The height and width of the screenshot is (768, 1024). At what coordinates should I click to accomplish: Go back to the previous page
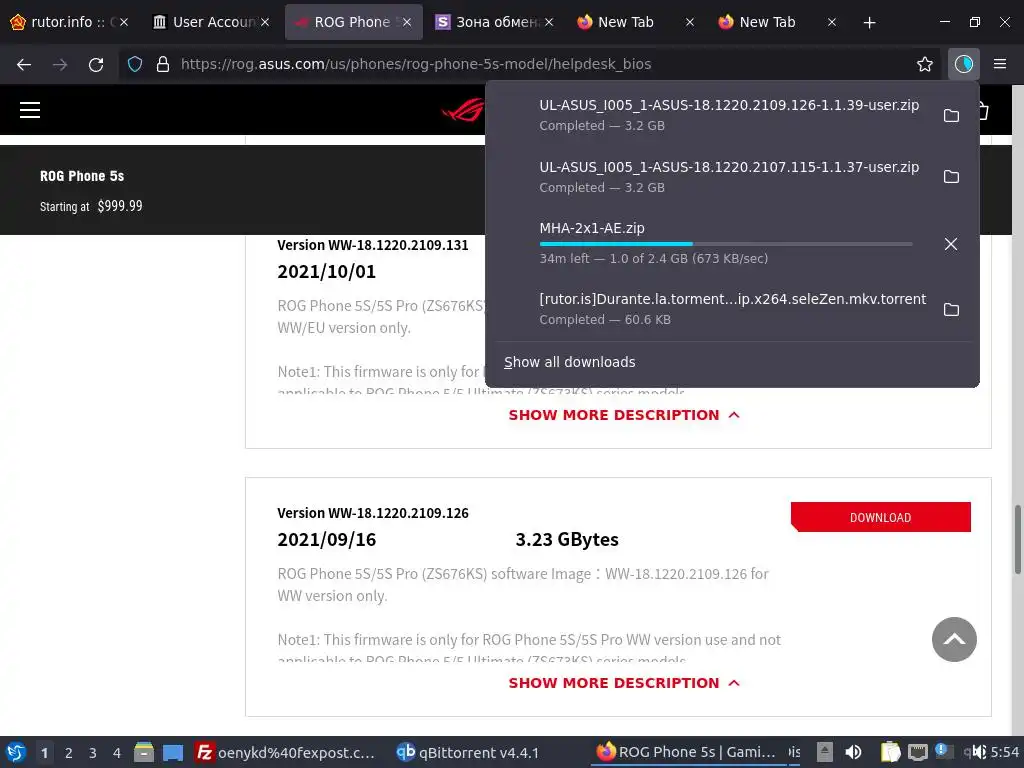[24, 64]
